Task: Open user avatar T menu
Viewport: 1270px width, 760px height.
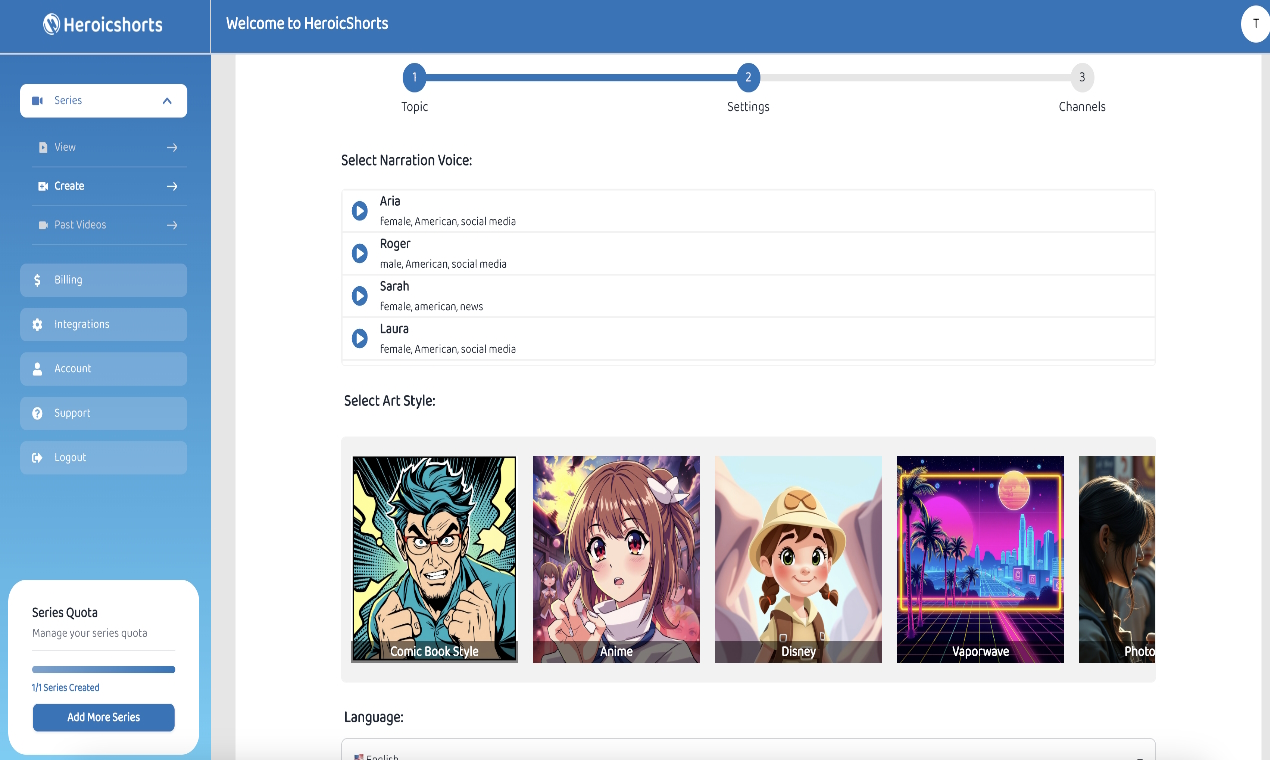Action: coord(1255,24)
